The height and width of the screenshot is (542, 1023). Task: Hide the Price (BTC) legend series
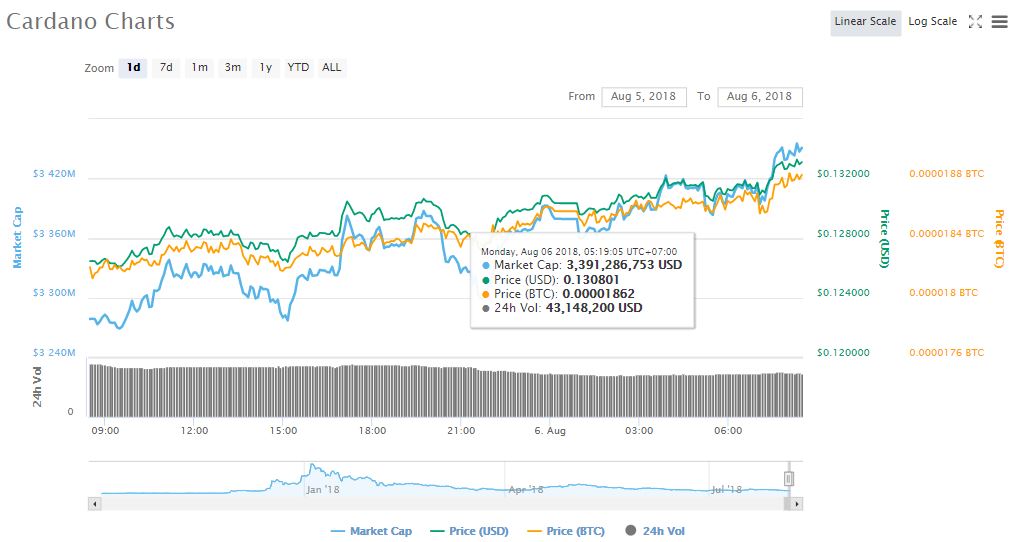click(x=565, y=531)
